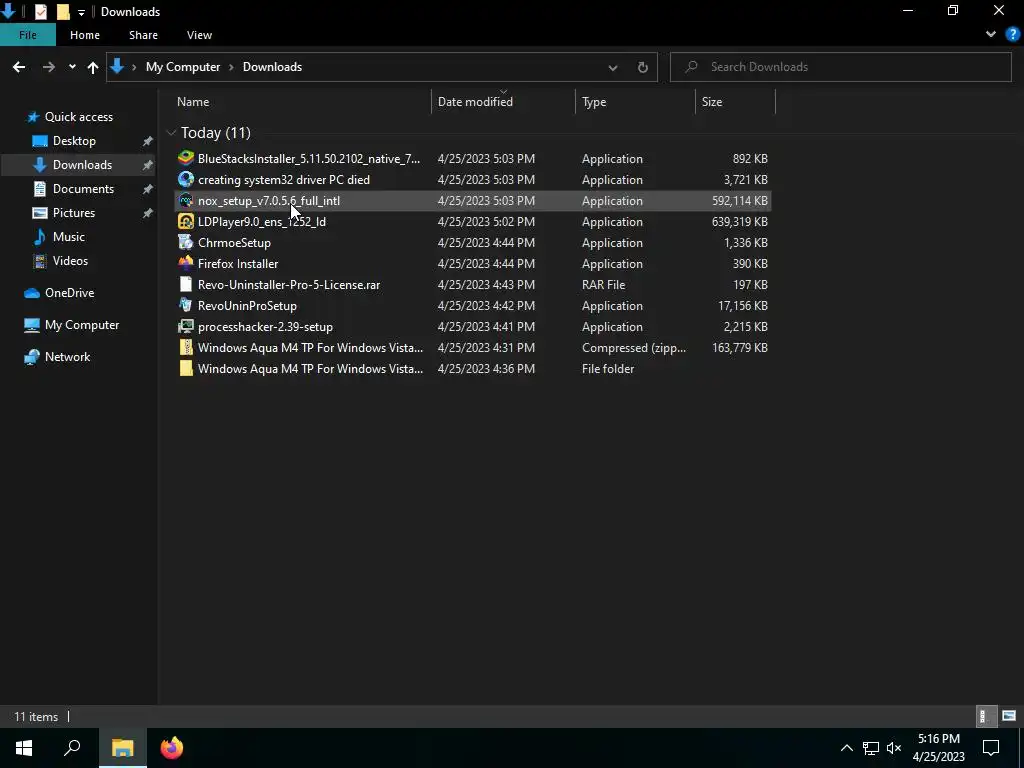Go forward with the forward arrow
1024x768 pixels.
point(49,67)
